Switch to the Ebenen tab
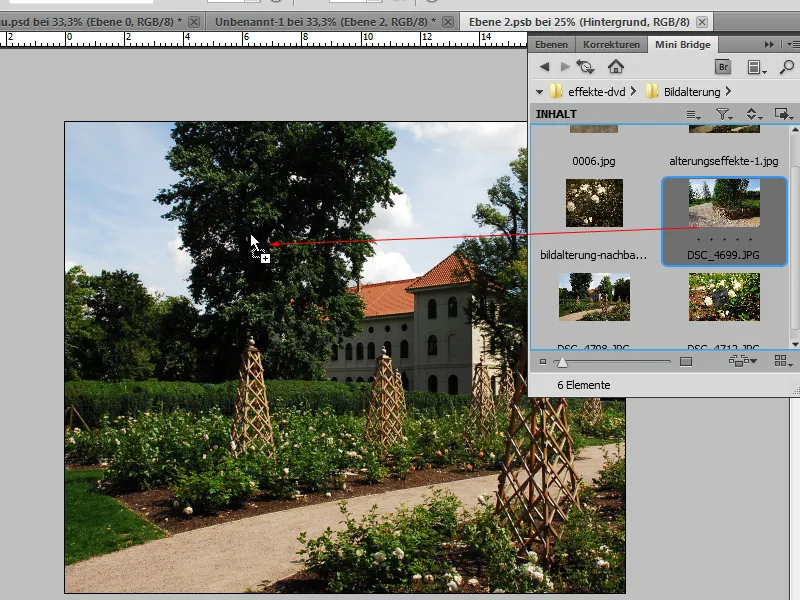 [551, 45]
